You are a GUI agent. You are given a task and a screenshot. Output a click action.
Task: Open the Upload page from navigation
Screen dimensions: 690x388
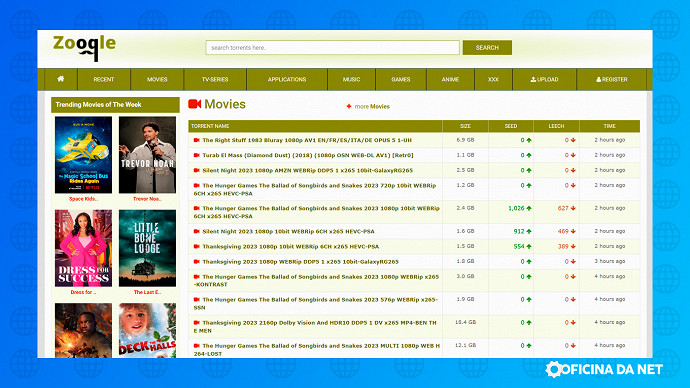click(x=544, y=79)
